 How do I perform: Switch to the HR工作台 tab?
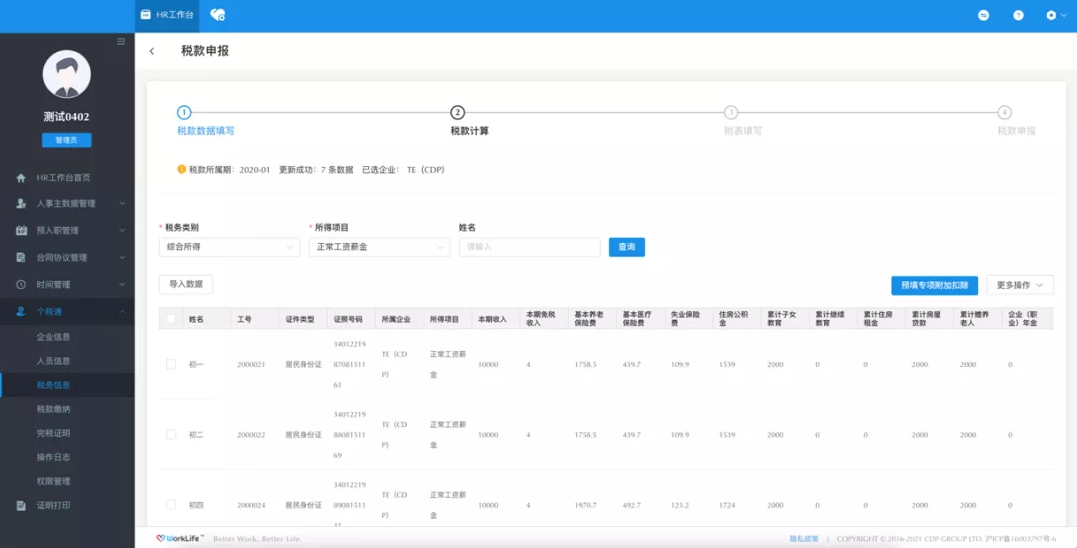tap(167, 15)
